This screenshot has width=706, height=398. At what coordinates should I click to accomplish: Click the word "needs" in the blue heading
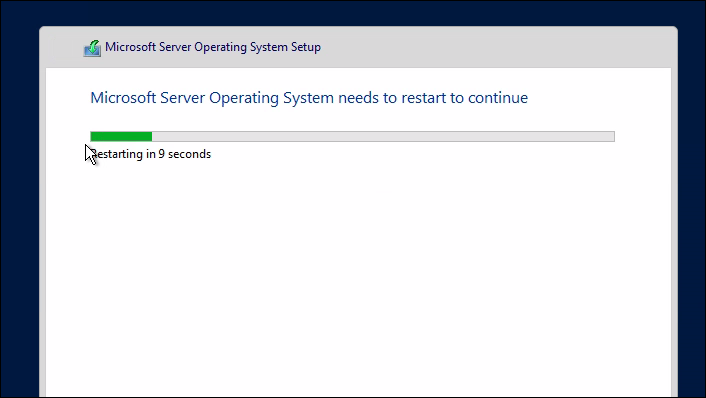coord(358,98)
